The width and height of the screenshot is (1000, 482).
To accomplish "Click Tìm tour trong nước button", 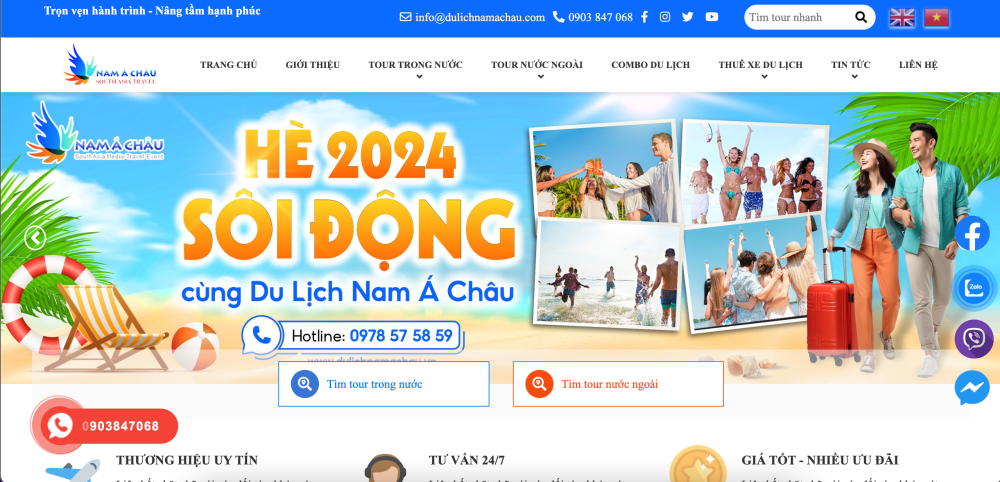I will pyautogui.click(x=384, y=384).
